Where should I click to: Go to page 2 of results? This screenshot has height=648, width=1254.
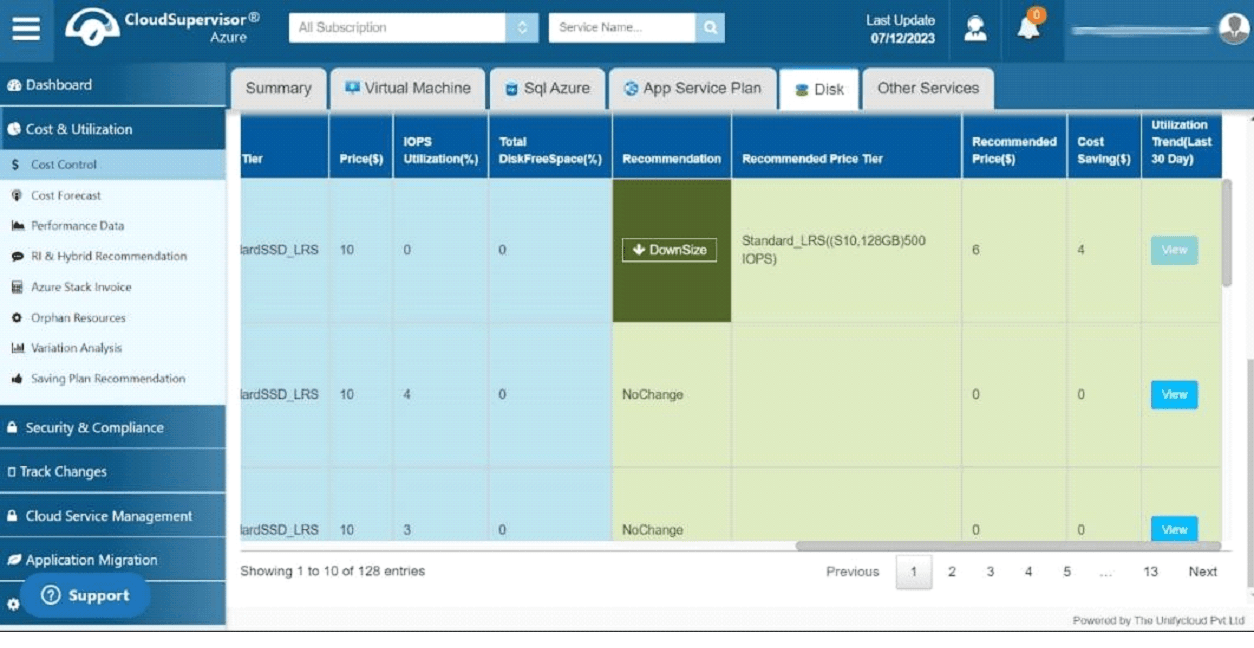(x=952, y=572)
